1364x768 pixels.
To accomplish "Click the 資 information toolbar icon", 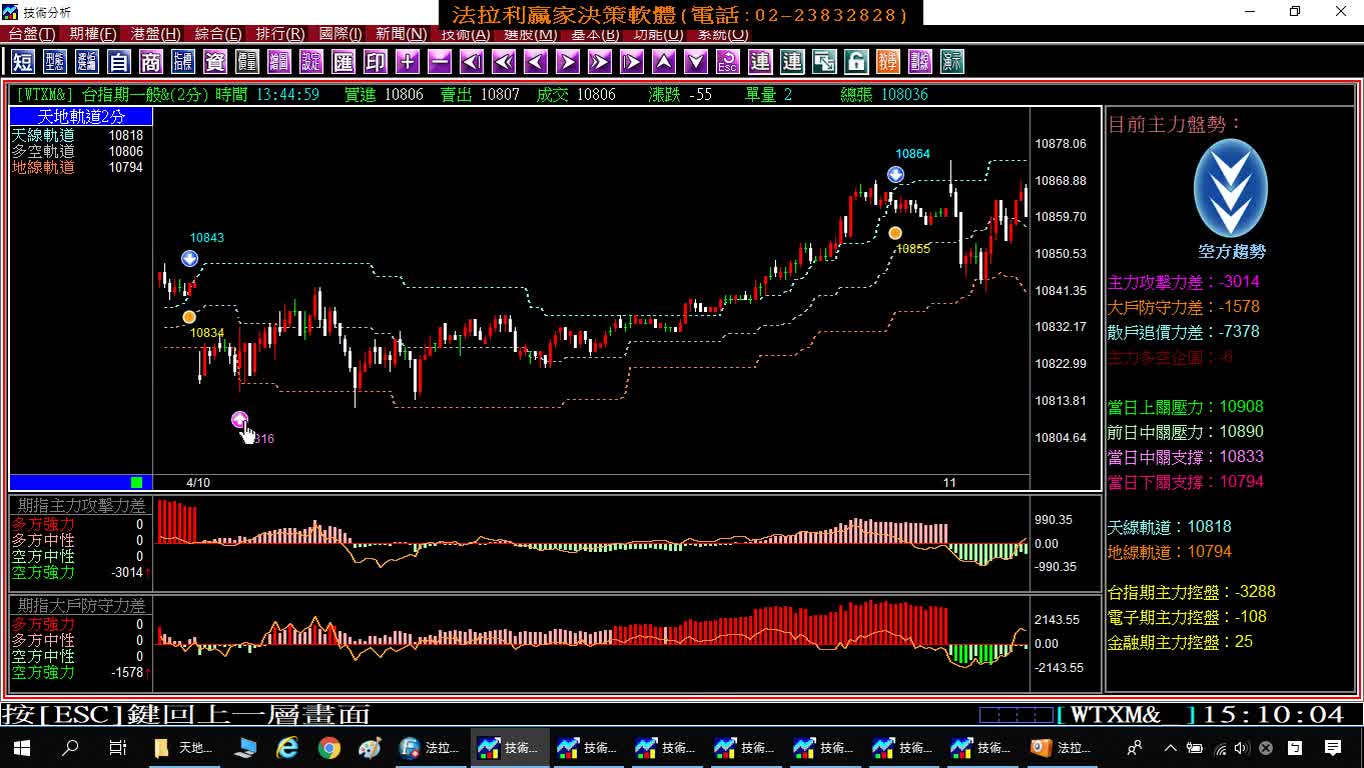I will click(215, 62).
